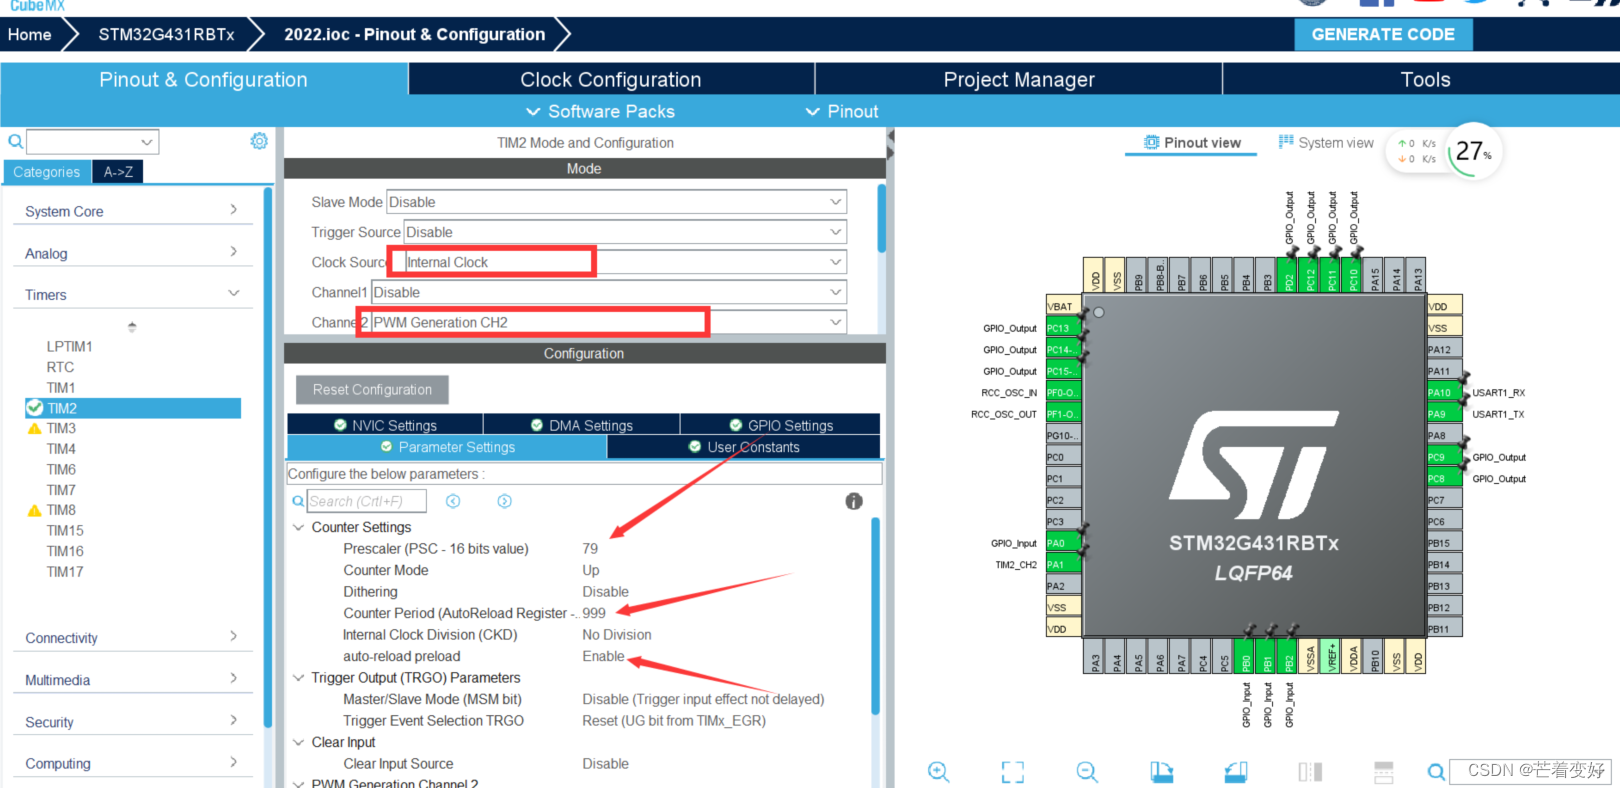Expand the Connectivity category
Image resolution: width=1620 pixels, height=788 pixels.
pyautogui.click(x=132, y=638)
